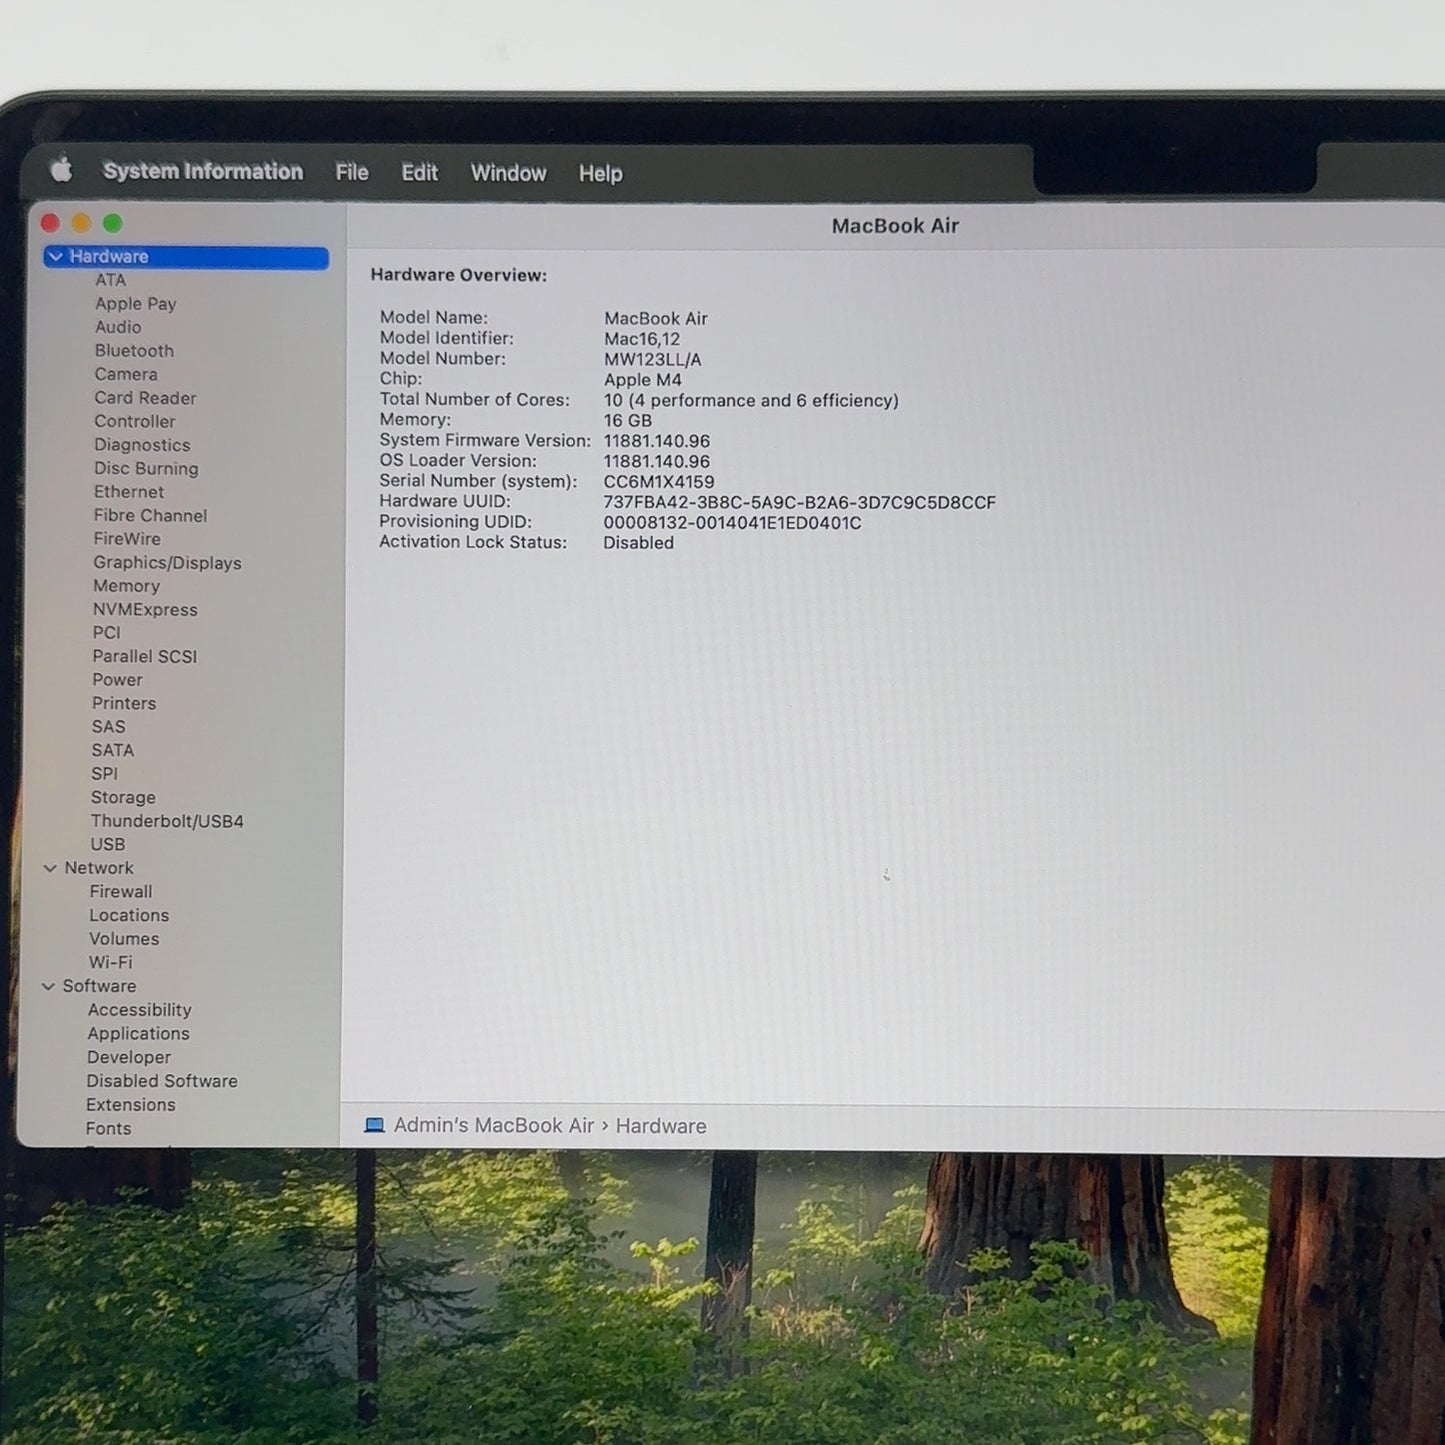
Task: Select Camera in the sidebar
Action: [126, 374]
